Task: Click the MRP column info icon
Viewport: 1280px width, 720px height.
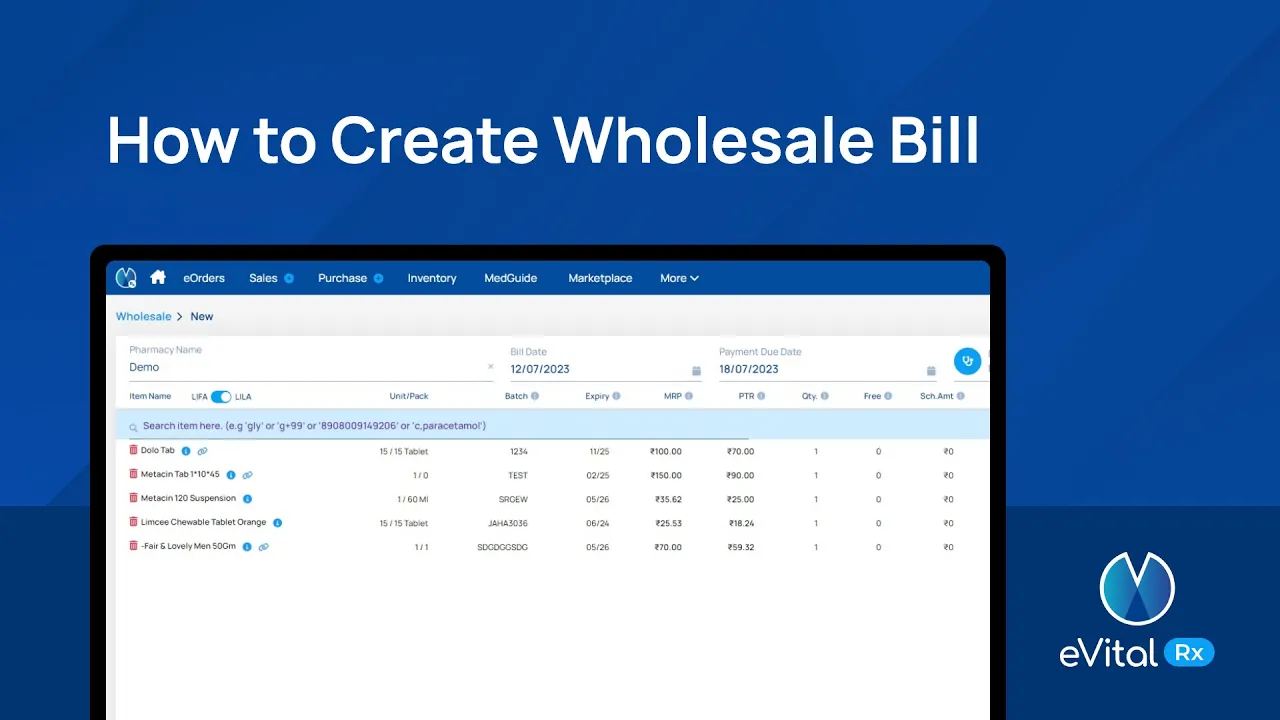Action: [x=690, y=397]
